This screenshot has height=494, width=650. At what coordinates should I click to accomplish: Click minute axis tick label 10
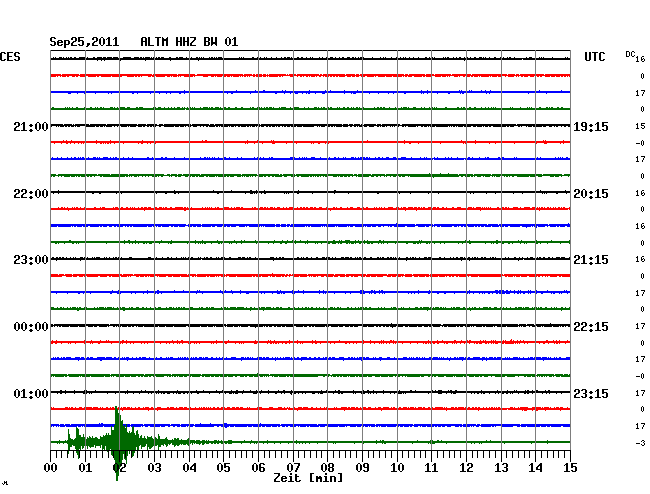(x=397, y=468)
